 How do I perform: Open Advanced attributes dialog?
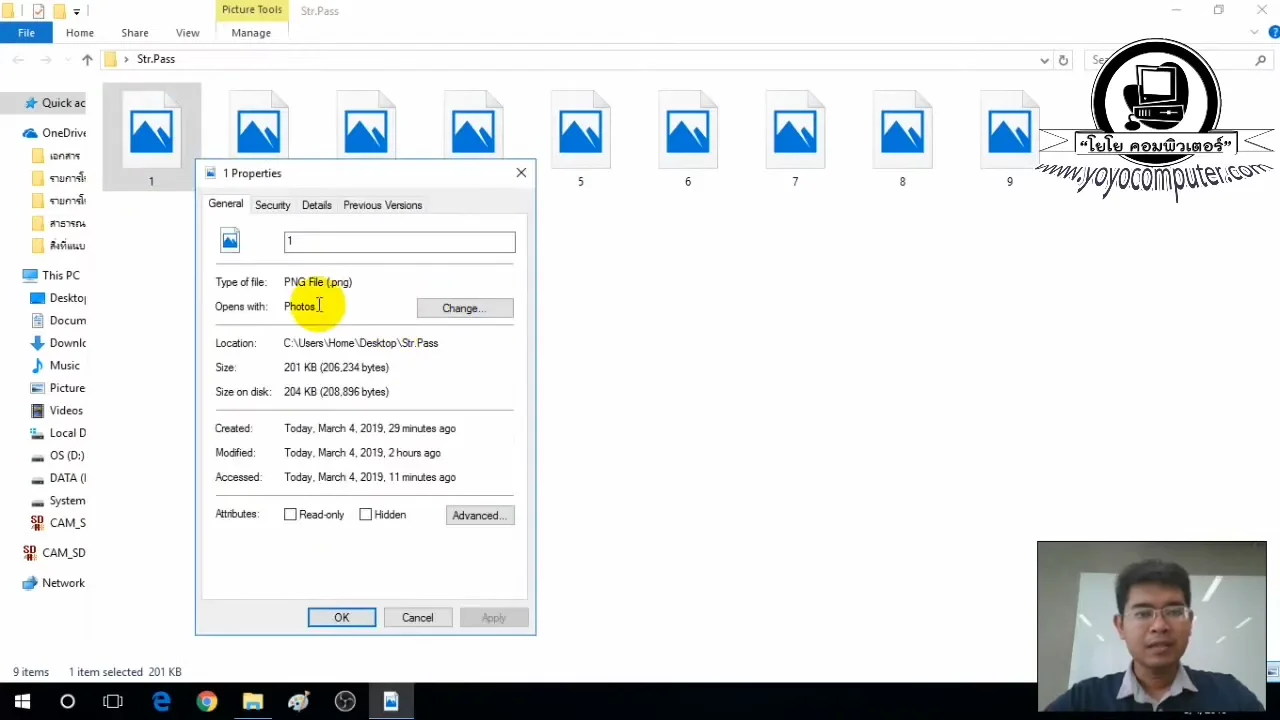[x=479, y=515]
